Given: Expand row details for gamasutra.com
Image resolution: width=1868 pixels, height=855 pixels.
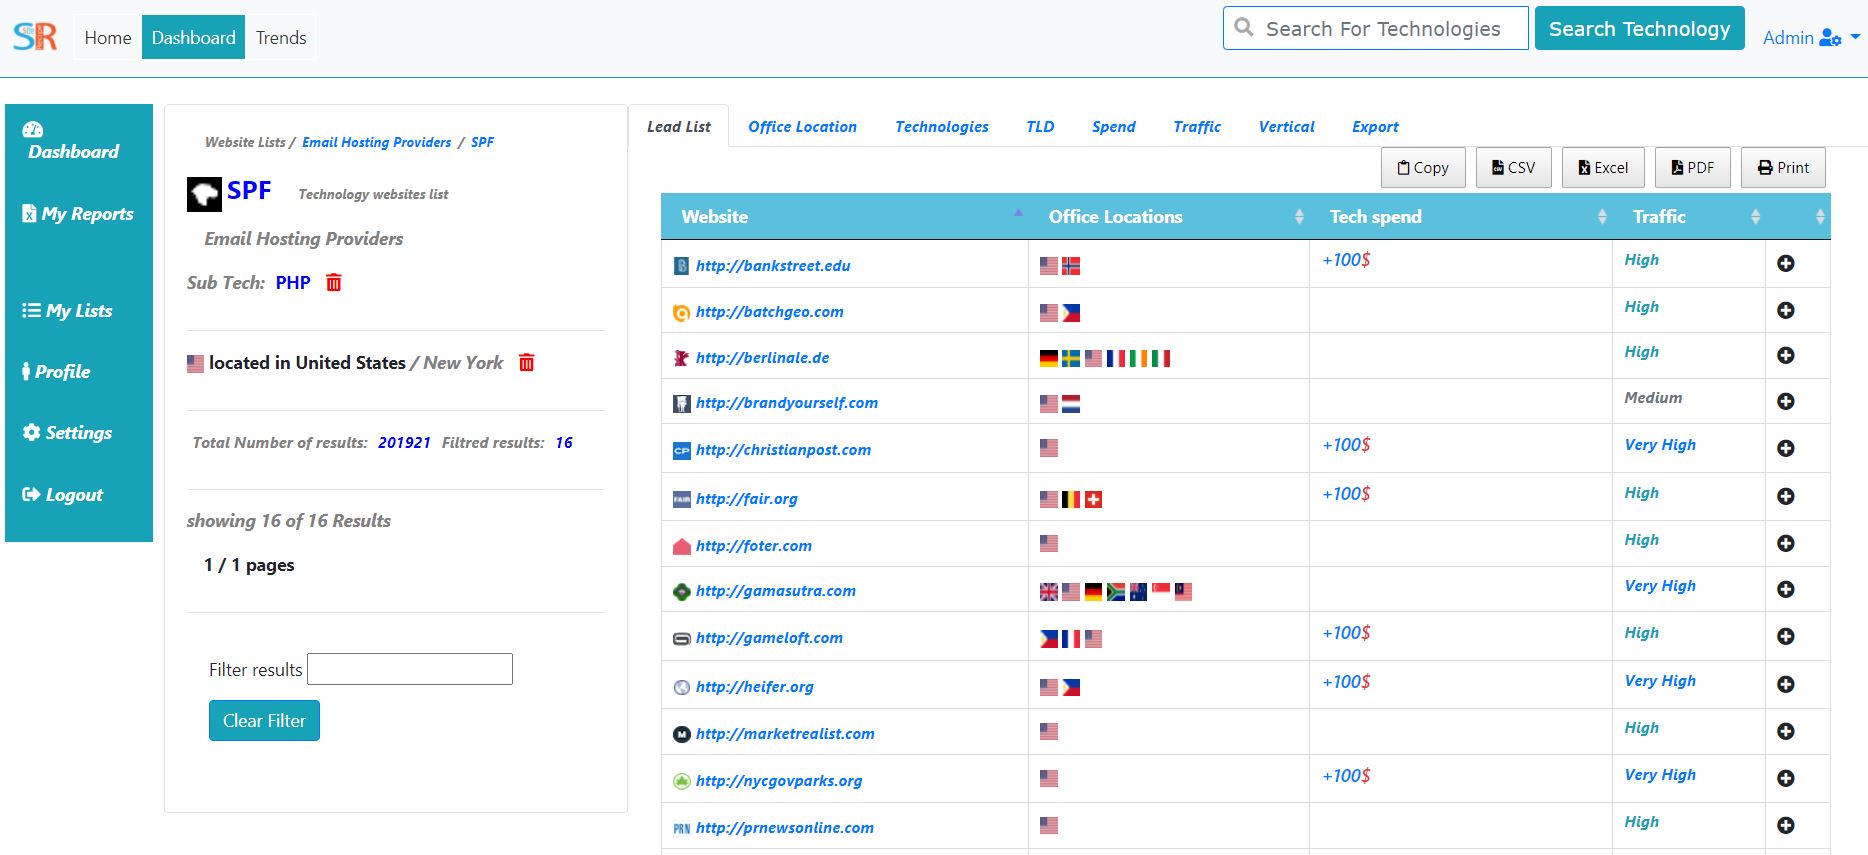Looking at the screenshot, I should [x=1785, y=589].
